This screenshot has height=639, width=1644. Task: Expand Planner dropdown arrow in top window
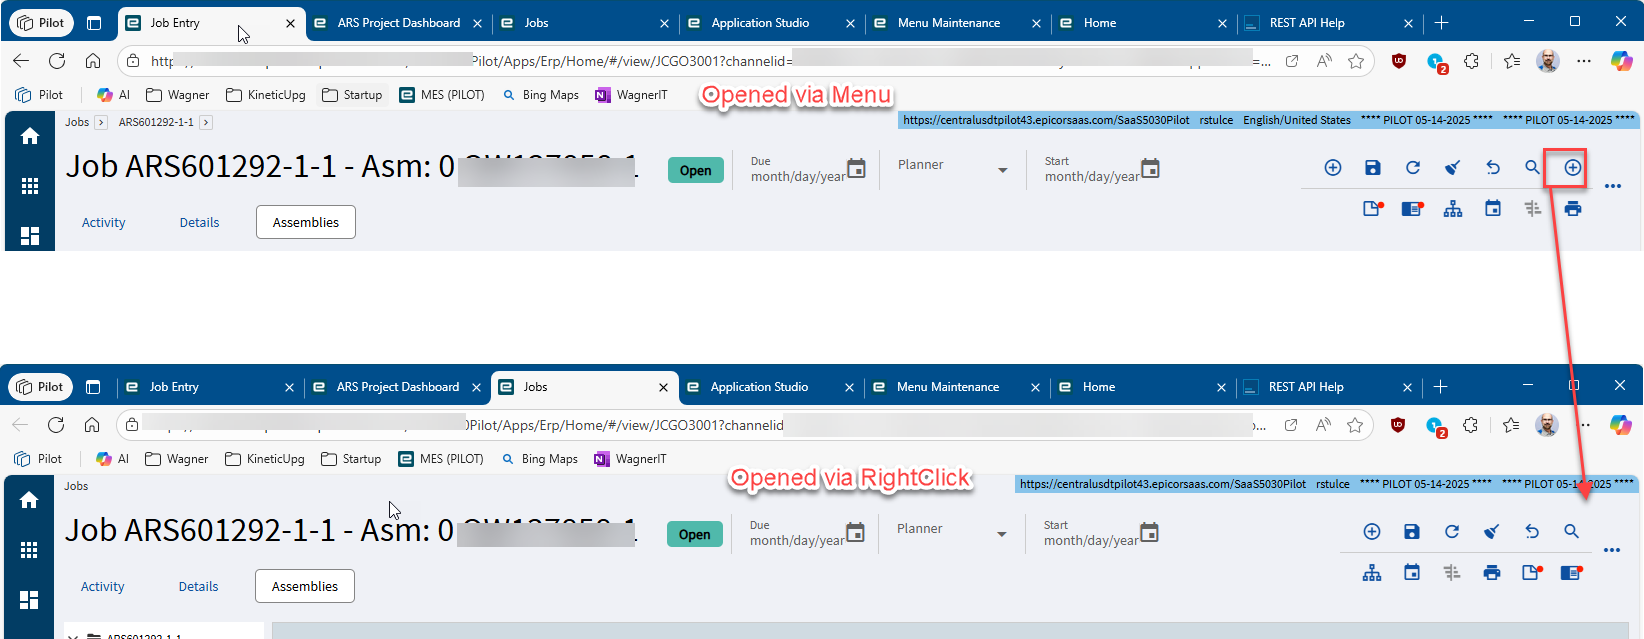[1003, 171]
